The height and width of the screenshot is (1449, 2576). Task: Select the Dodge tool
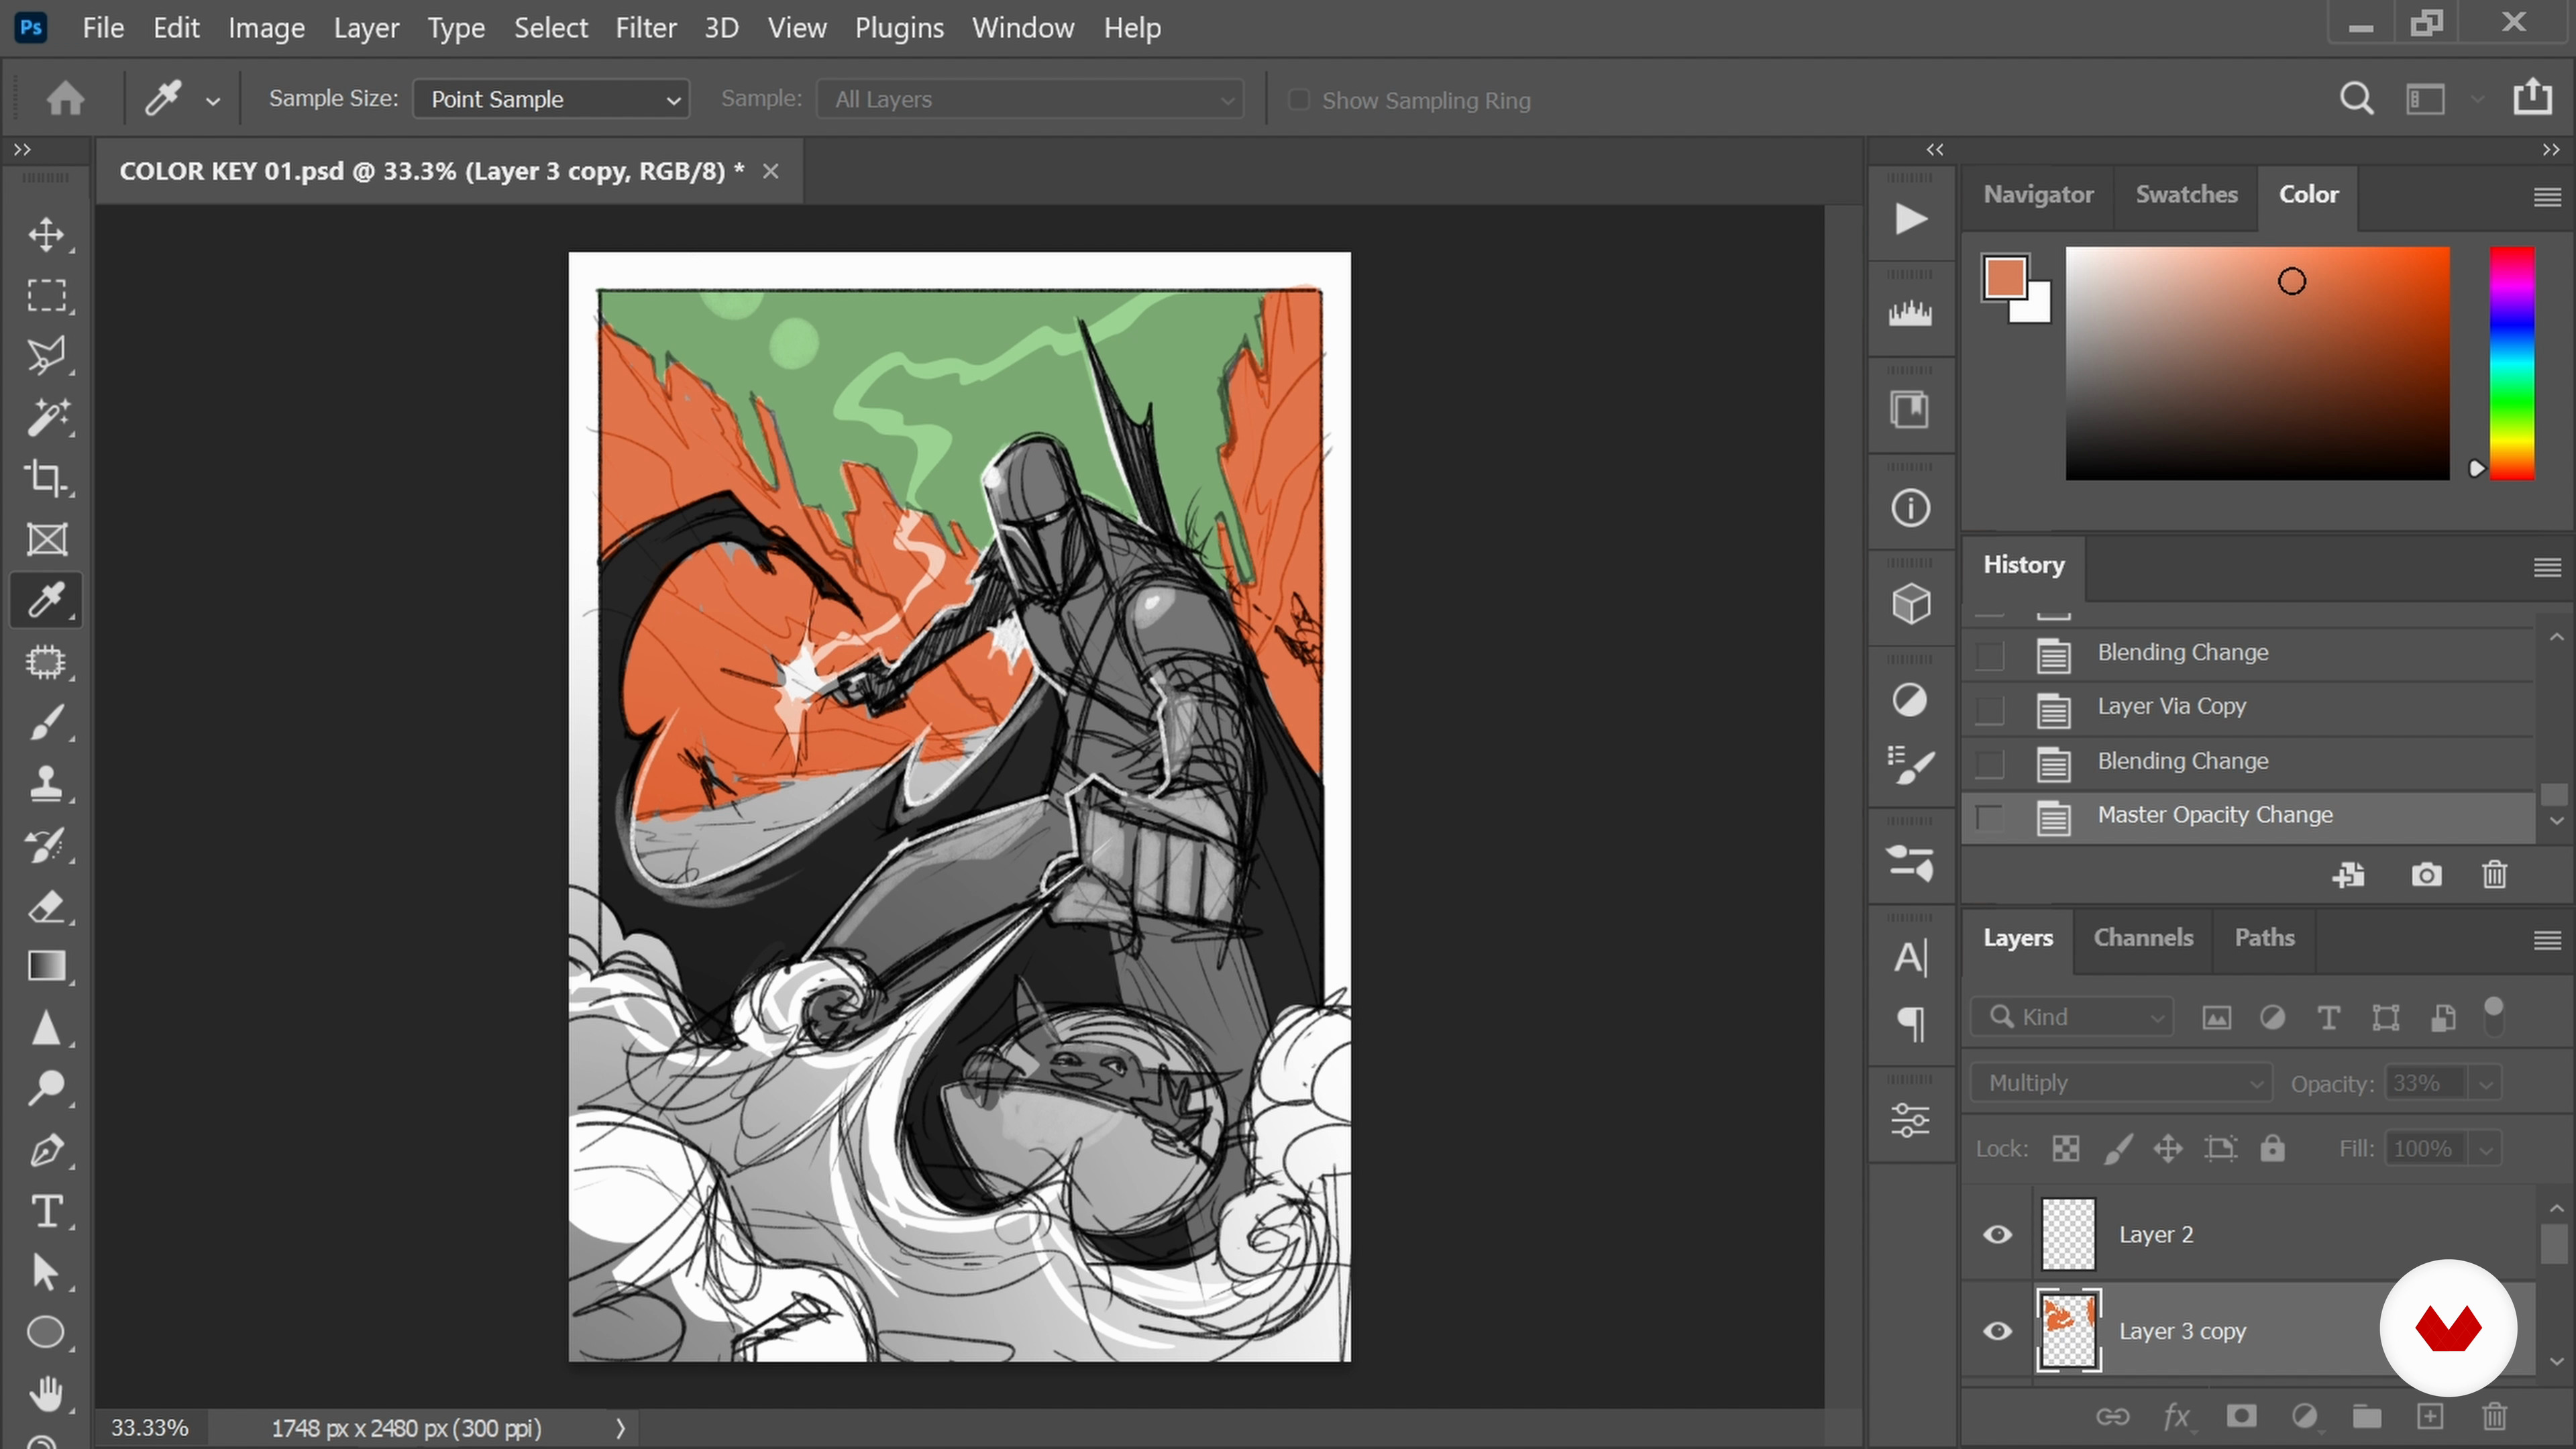[46, 1089]
